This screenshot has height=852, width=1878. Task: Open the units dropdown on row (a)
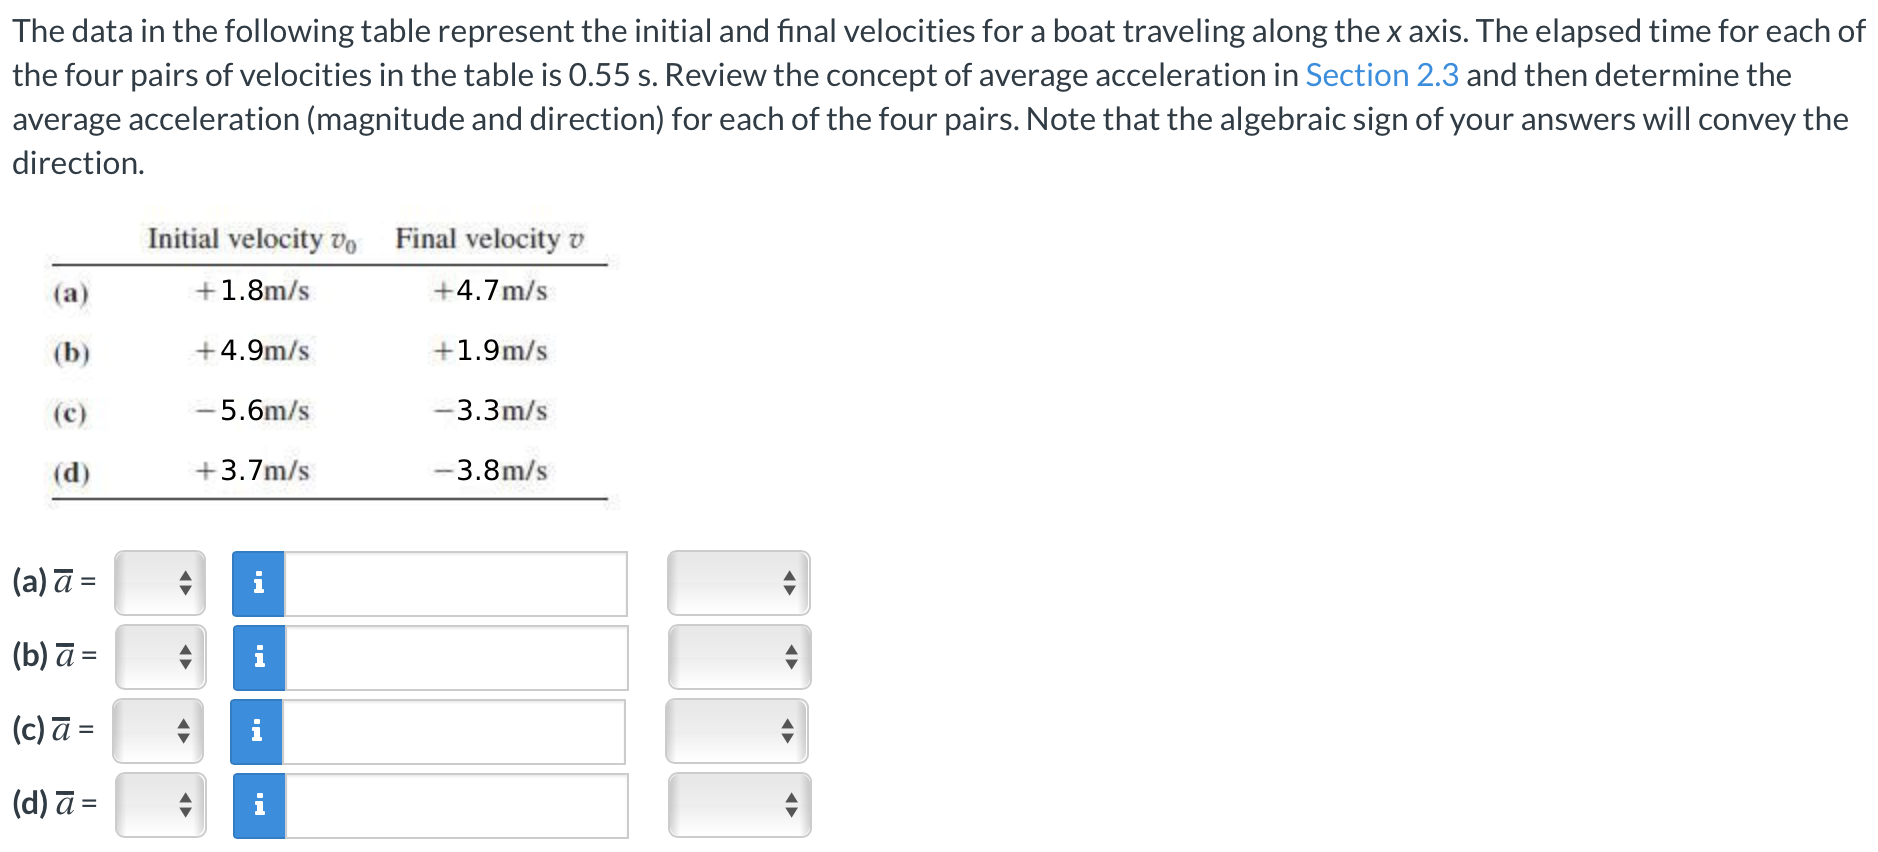(738, 584)
